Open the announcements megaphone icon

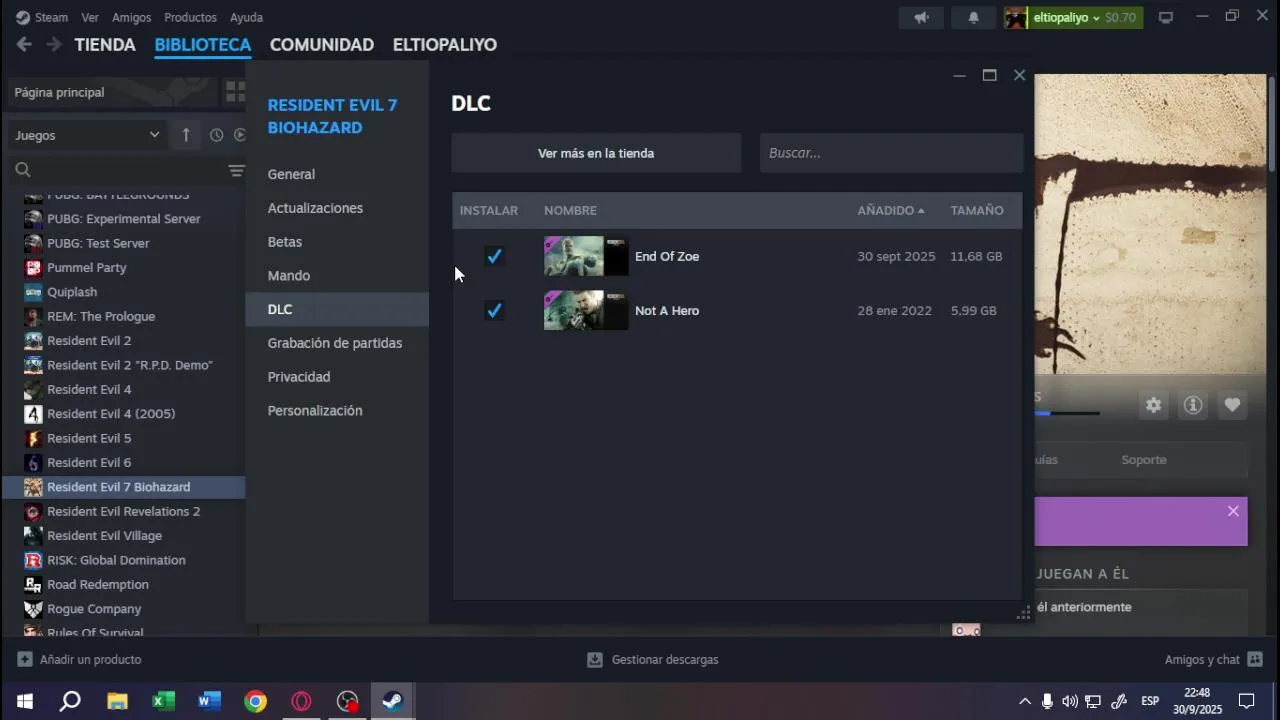point(922,18)
